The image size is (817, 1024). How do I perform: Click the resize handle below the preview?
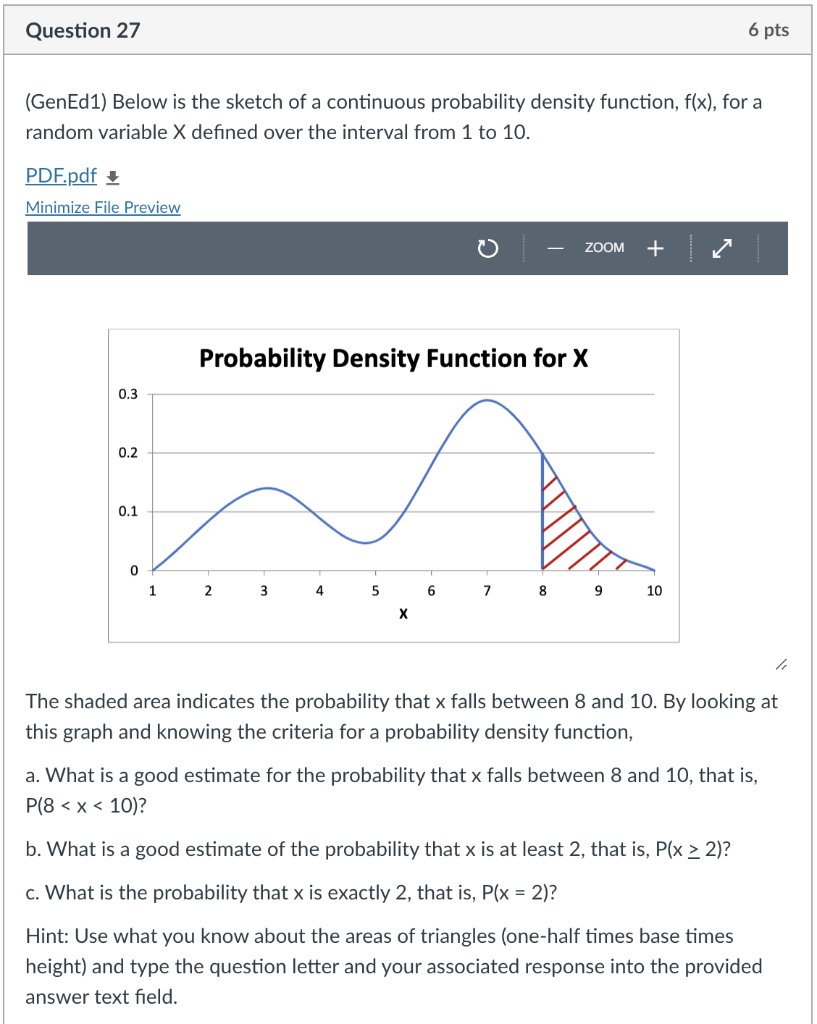coord(782,663)
